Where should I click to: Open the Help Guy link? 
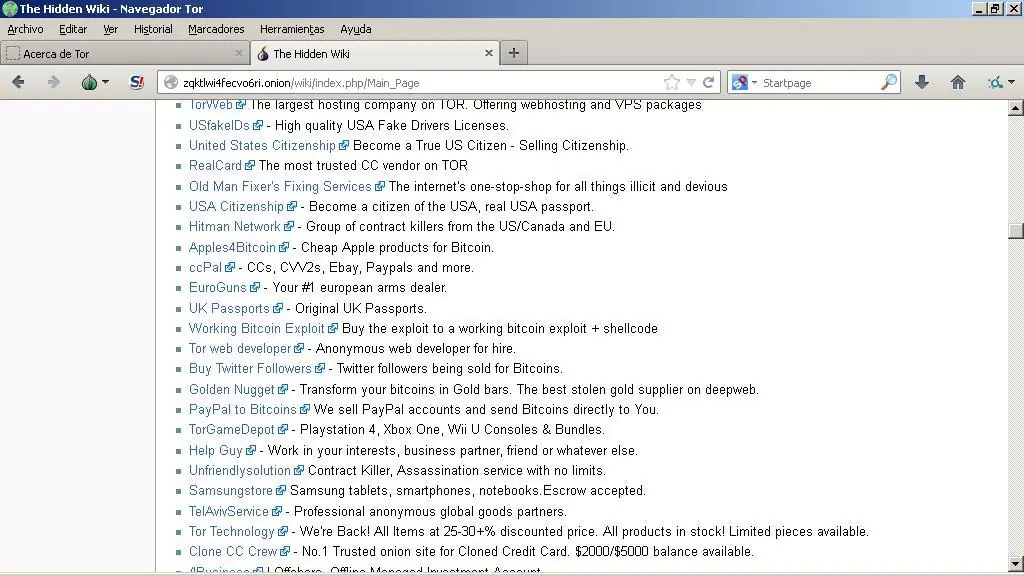pyautogui.click(x=216, y=451)
